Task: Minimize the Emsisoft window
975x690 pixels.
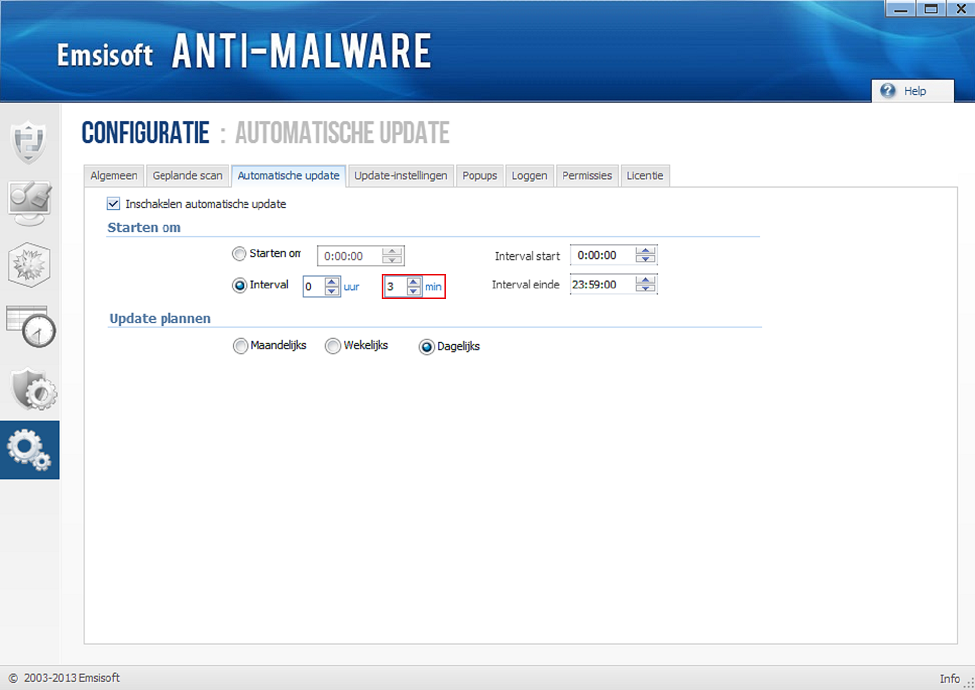Action: 900,9
